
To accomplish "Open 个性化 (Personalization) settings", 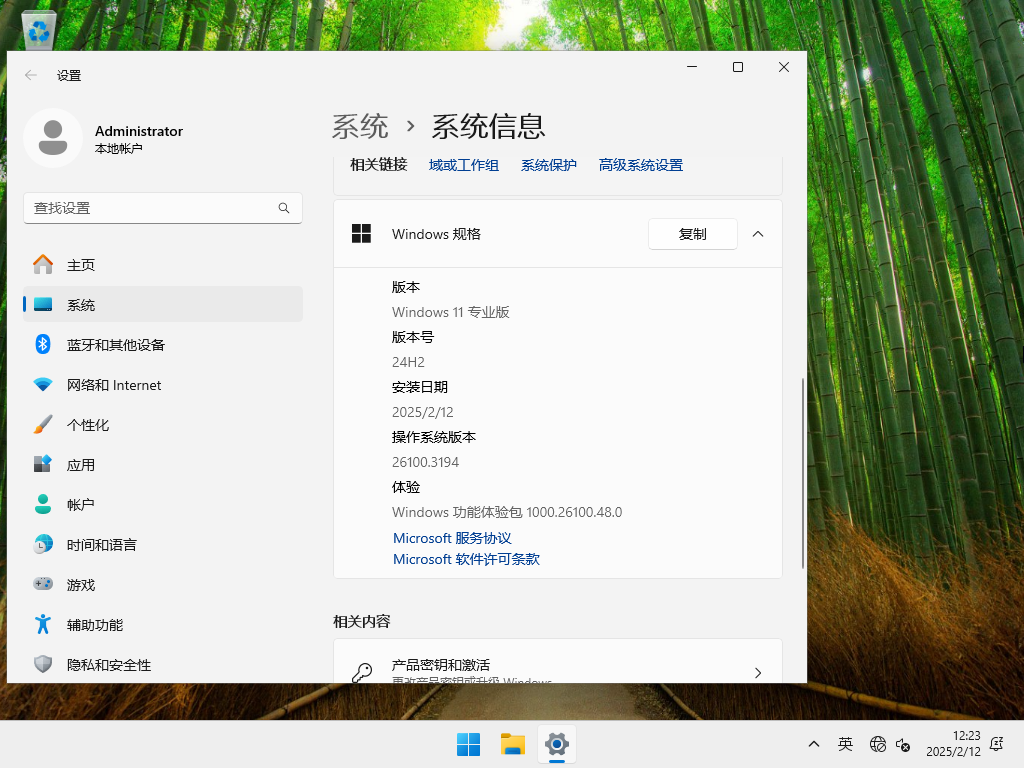I will tap(89, 424).
